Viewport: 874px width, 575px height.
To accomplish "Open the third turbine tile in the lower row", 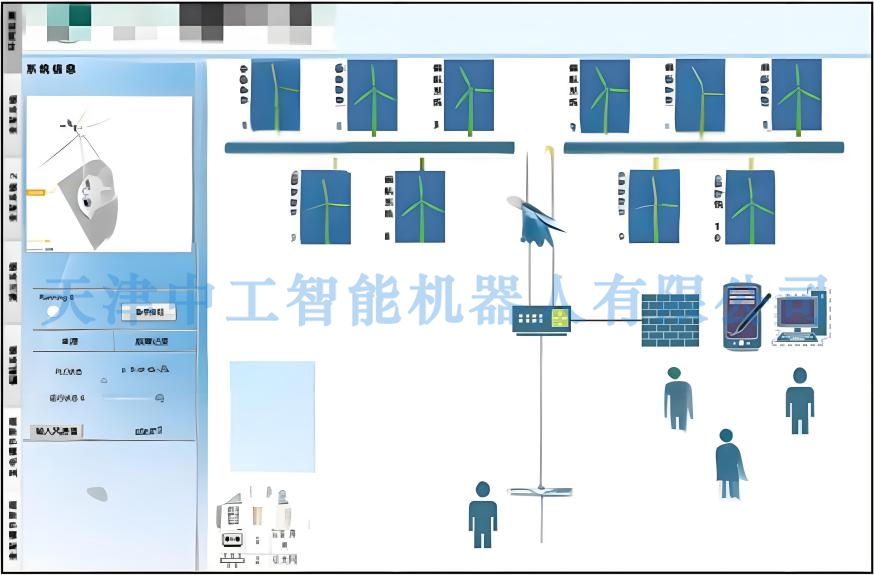I will click(x=654, y=206).
